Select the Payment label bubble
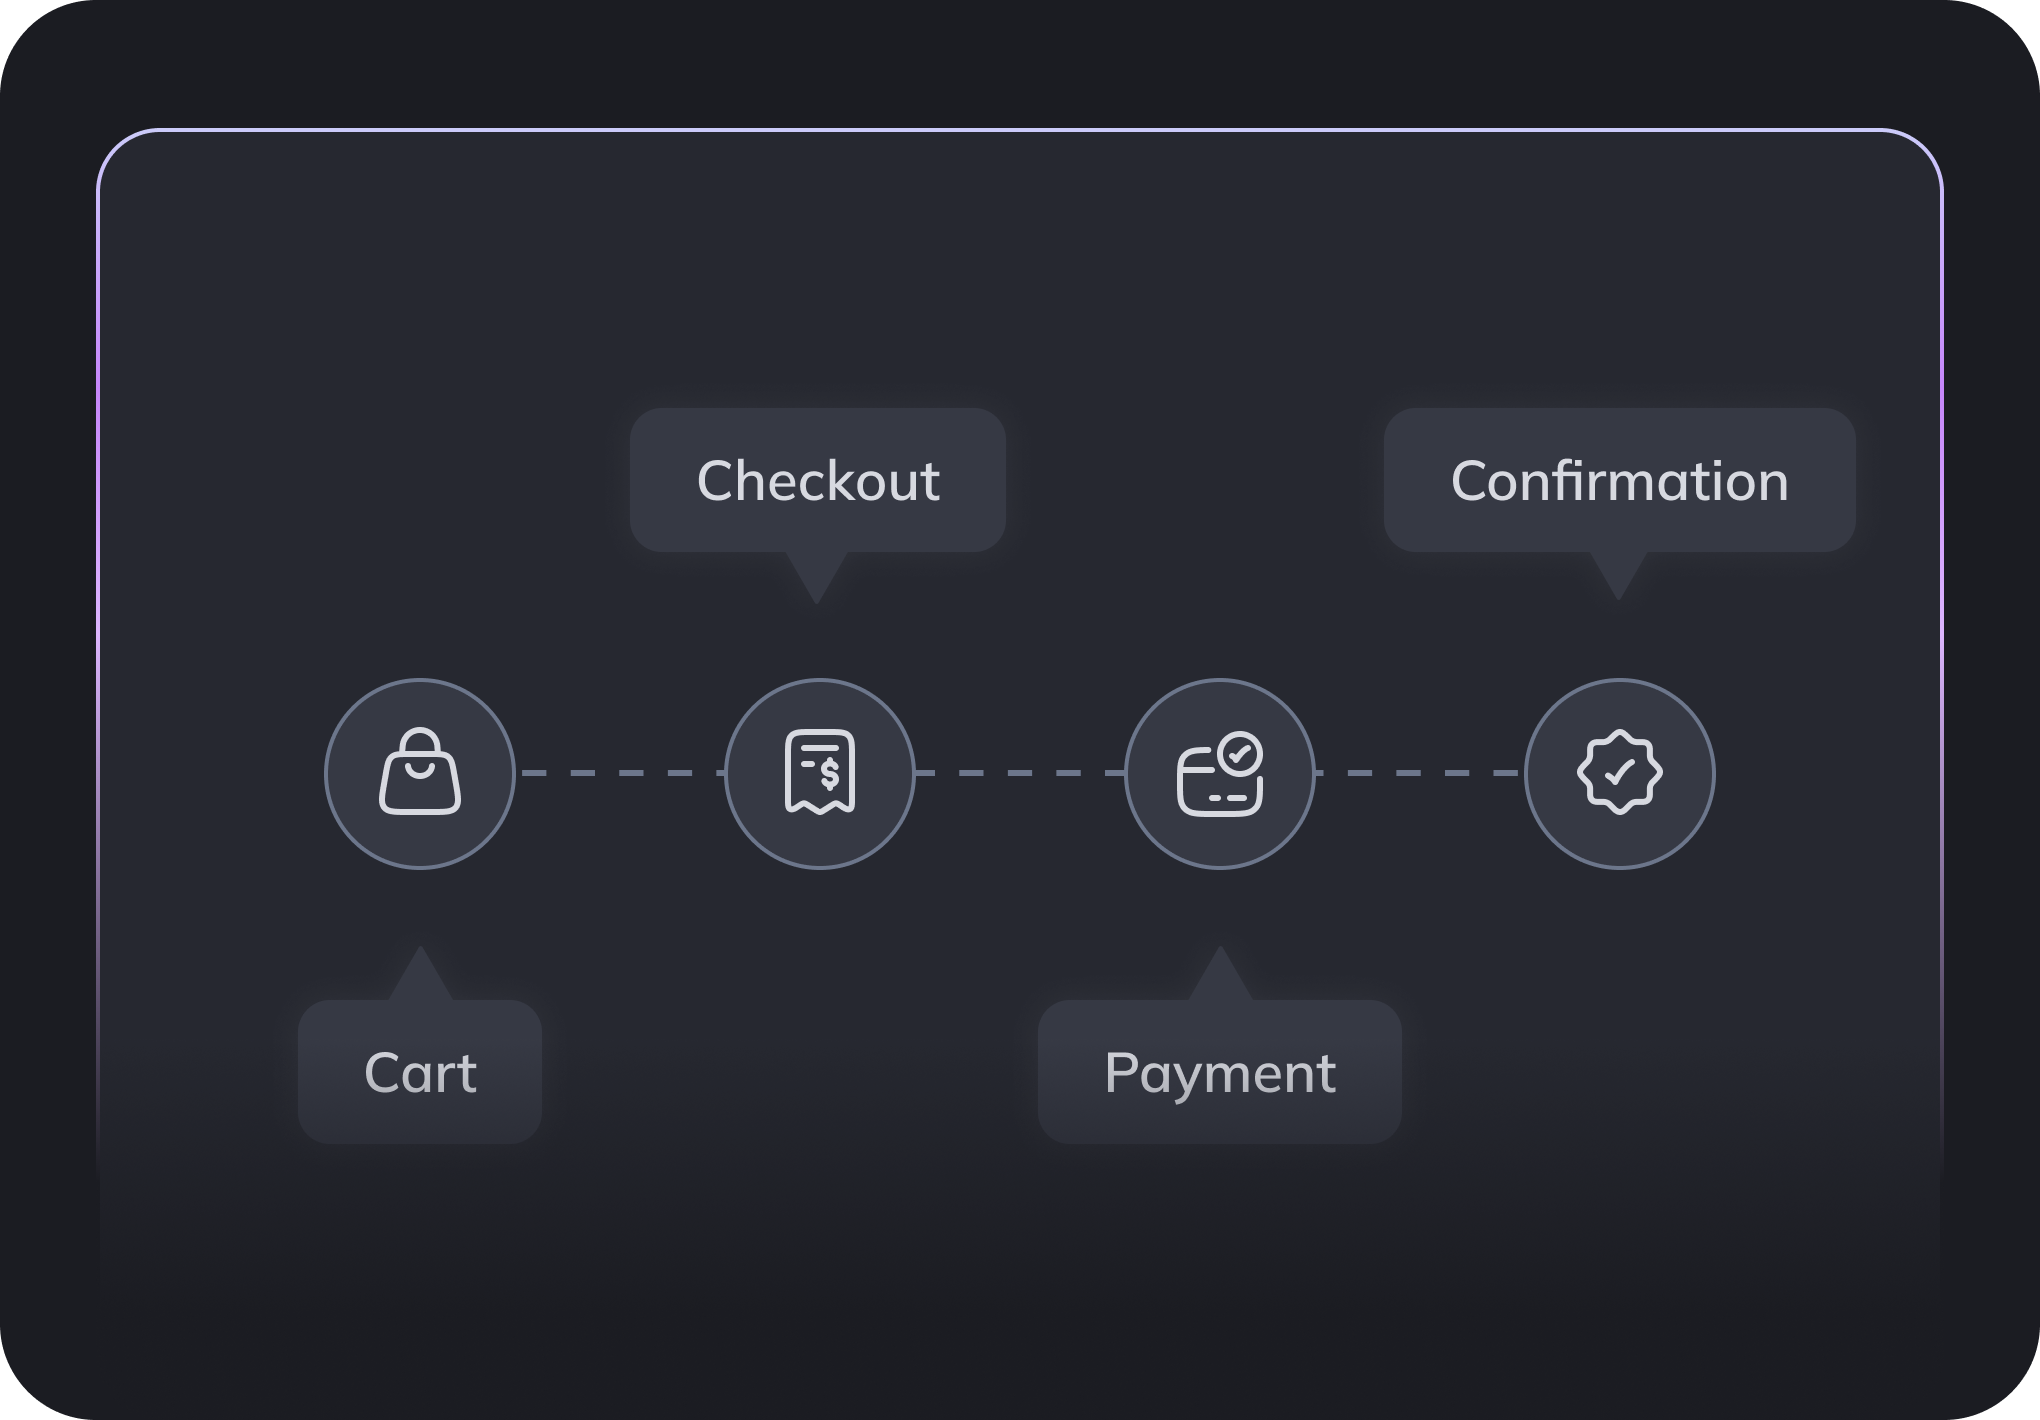Viewport: 2040px width, 1420px height. (x=1220, y=1072)
